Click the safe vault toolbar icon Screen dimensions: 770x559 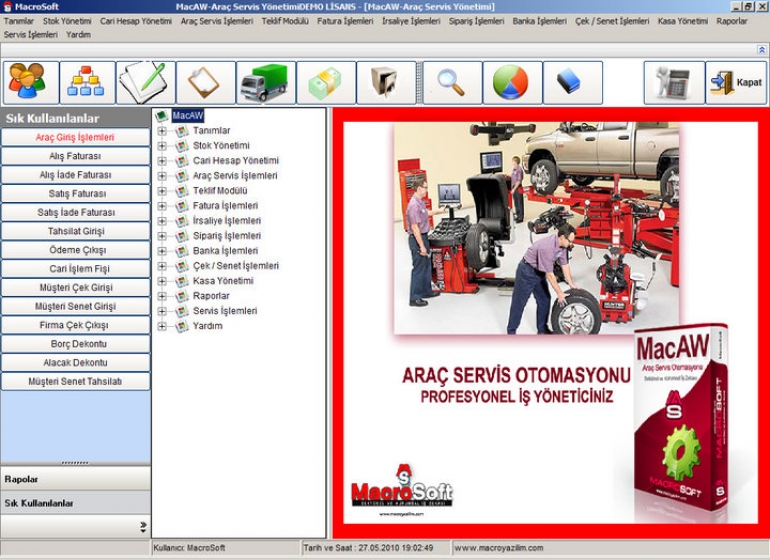[386, 82]
